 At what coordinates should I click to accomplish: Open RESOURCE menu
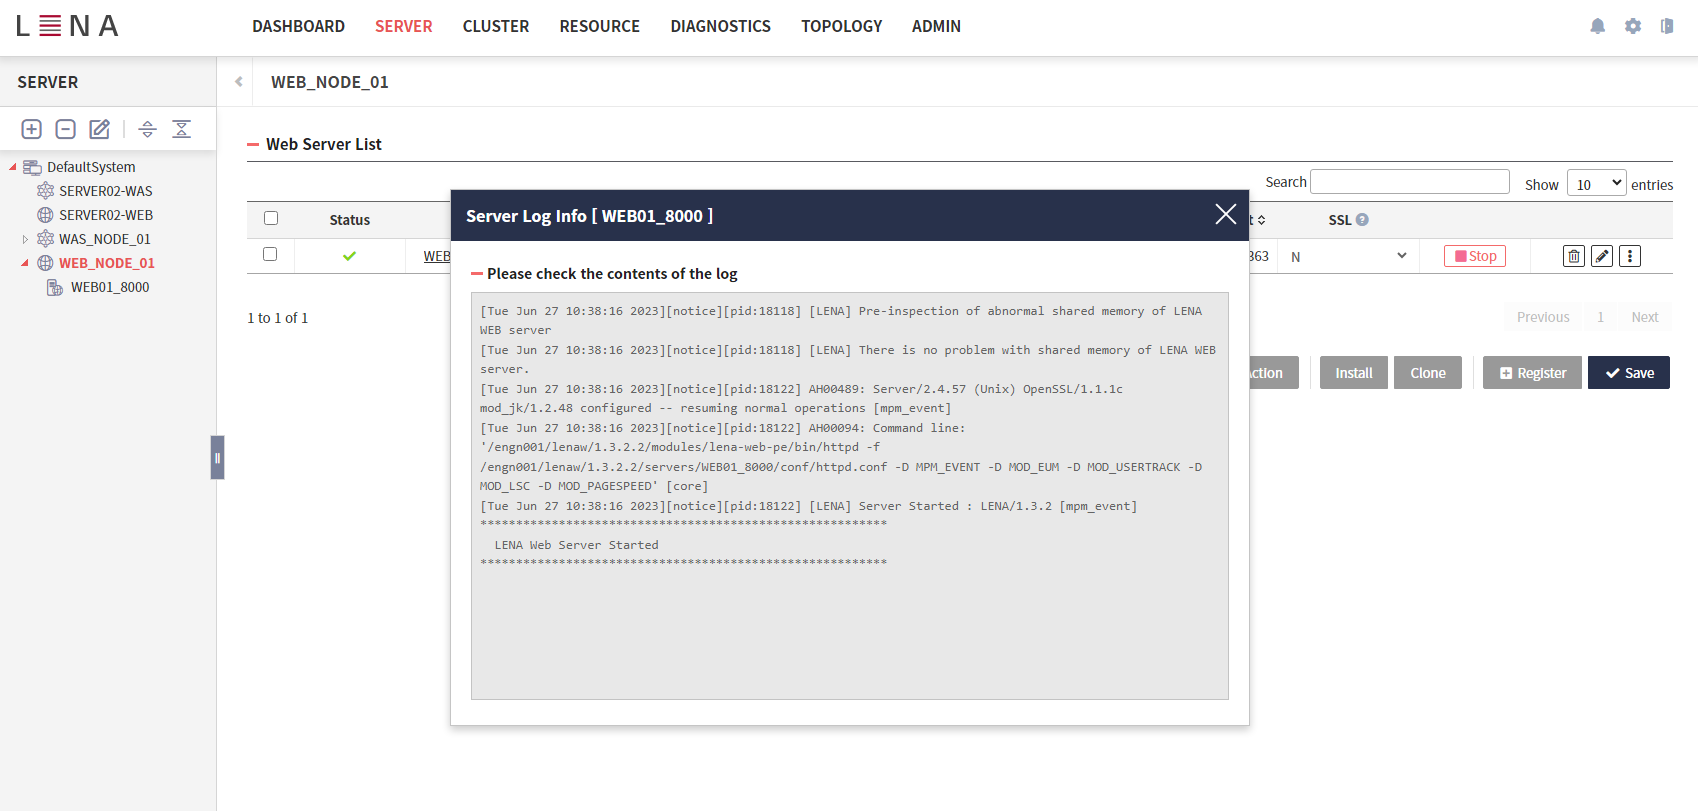(x=600, y=26)
